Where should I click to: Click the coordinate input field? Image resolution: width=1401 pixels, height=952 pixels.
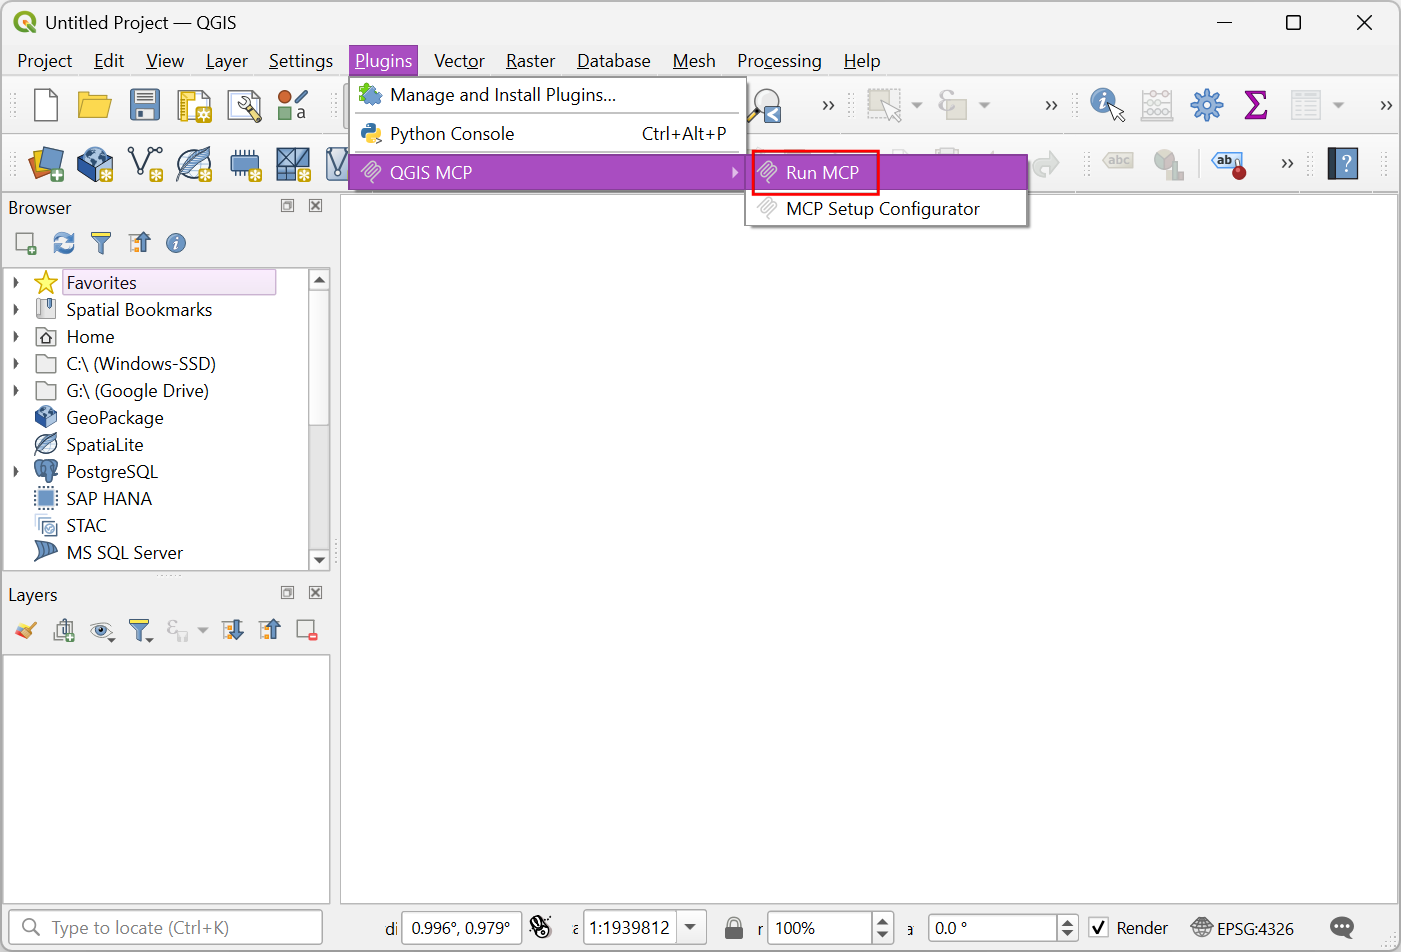[x=461, y=928]
